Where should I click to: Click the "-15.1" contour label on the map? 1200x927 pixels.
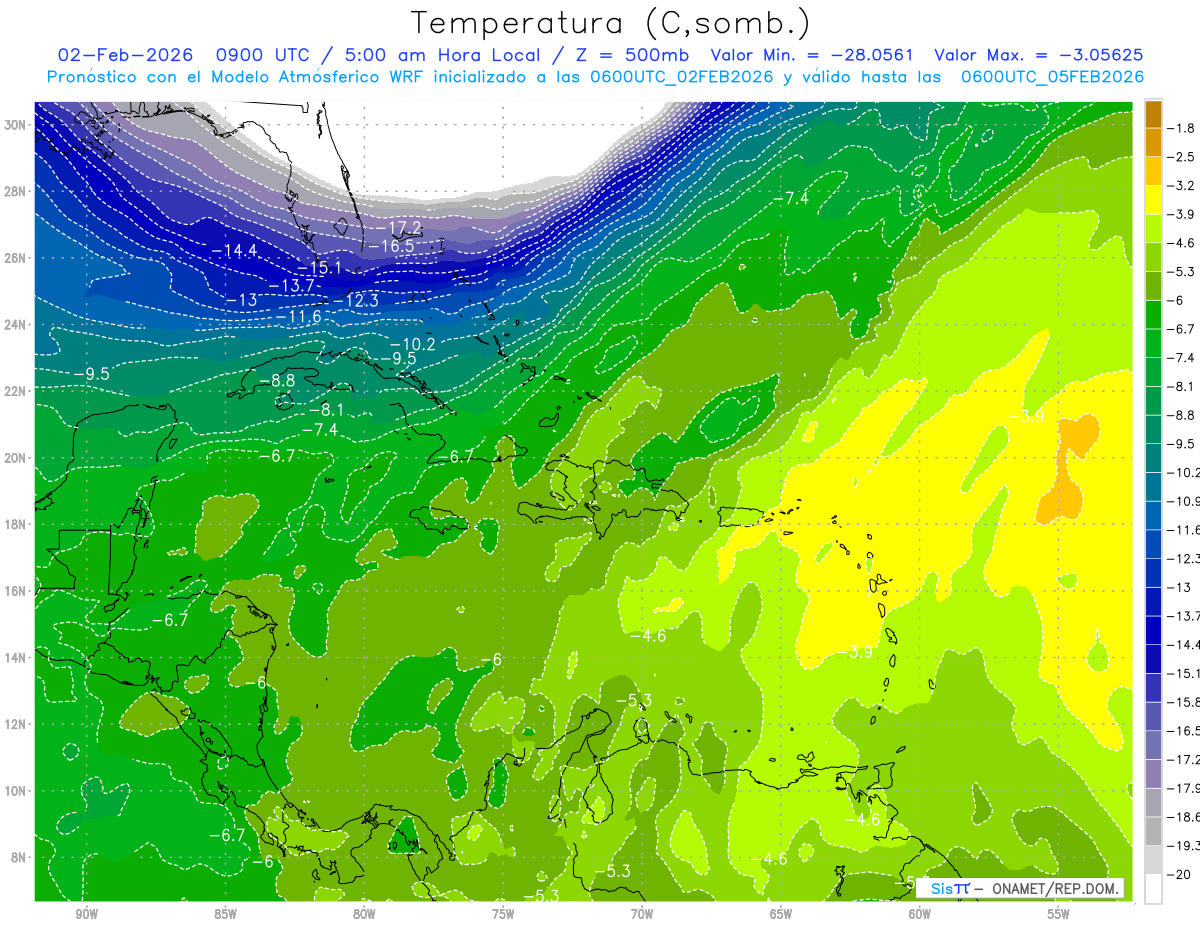point(320,268)
